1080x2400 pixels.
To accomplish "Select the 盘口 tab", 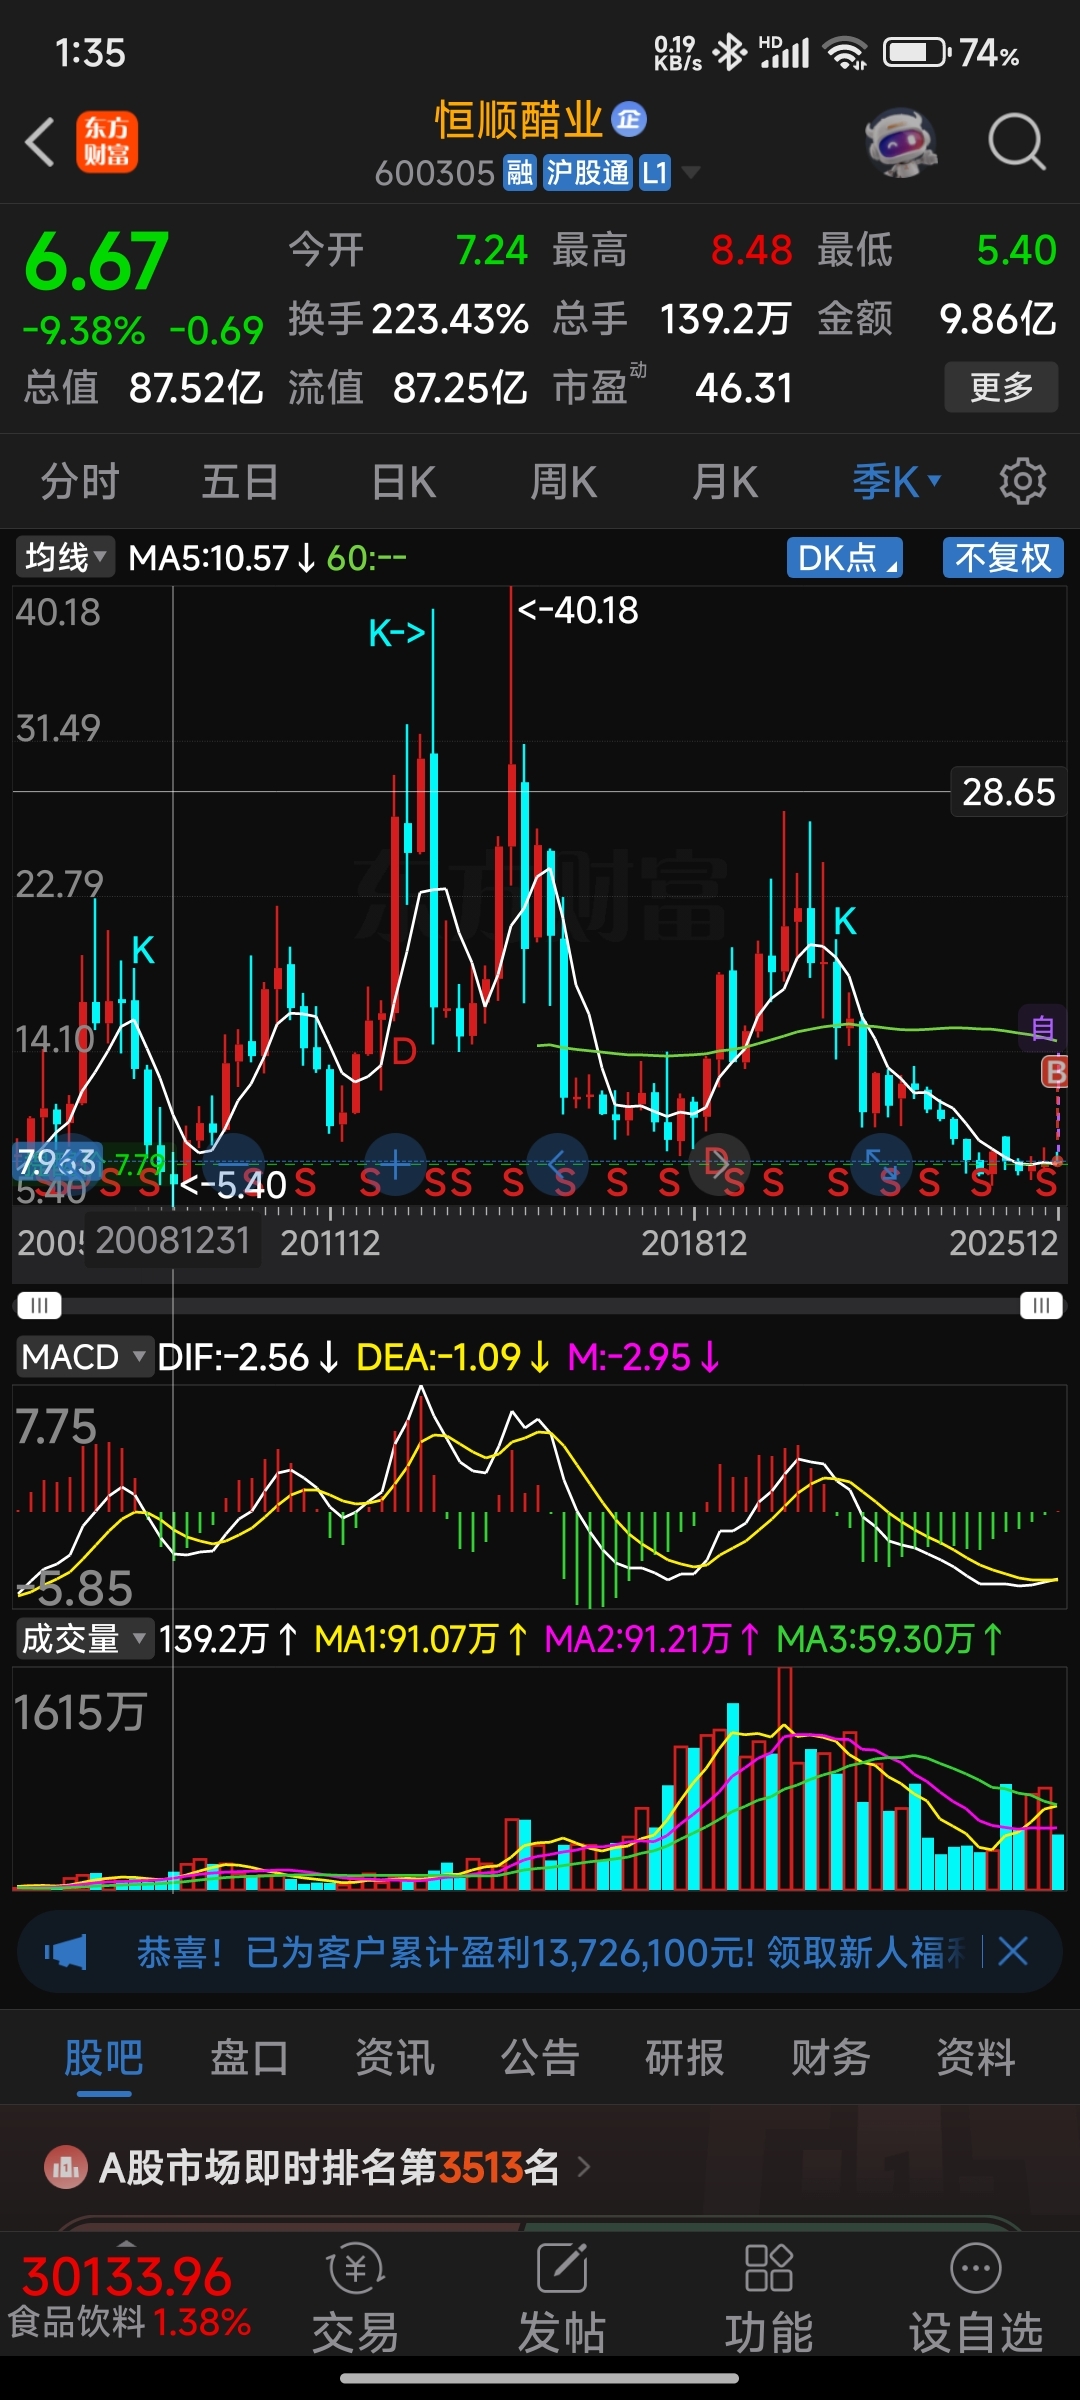I will tap(249, 2058).
